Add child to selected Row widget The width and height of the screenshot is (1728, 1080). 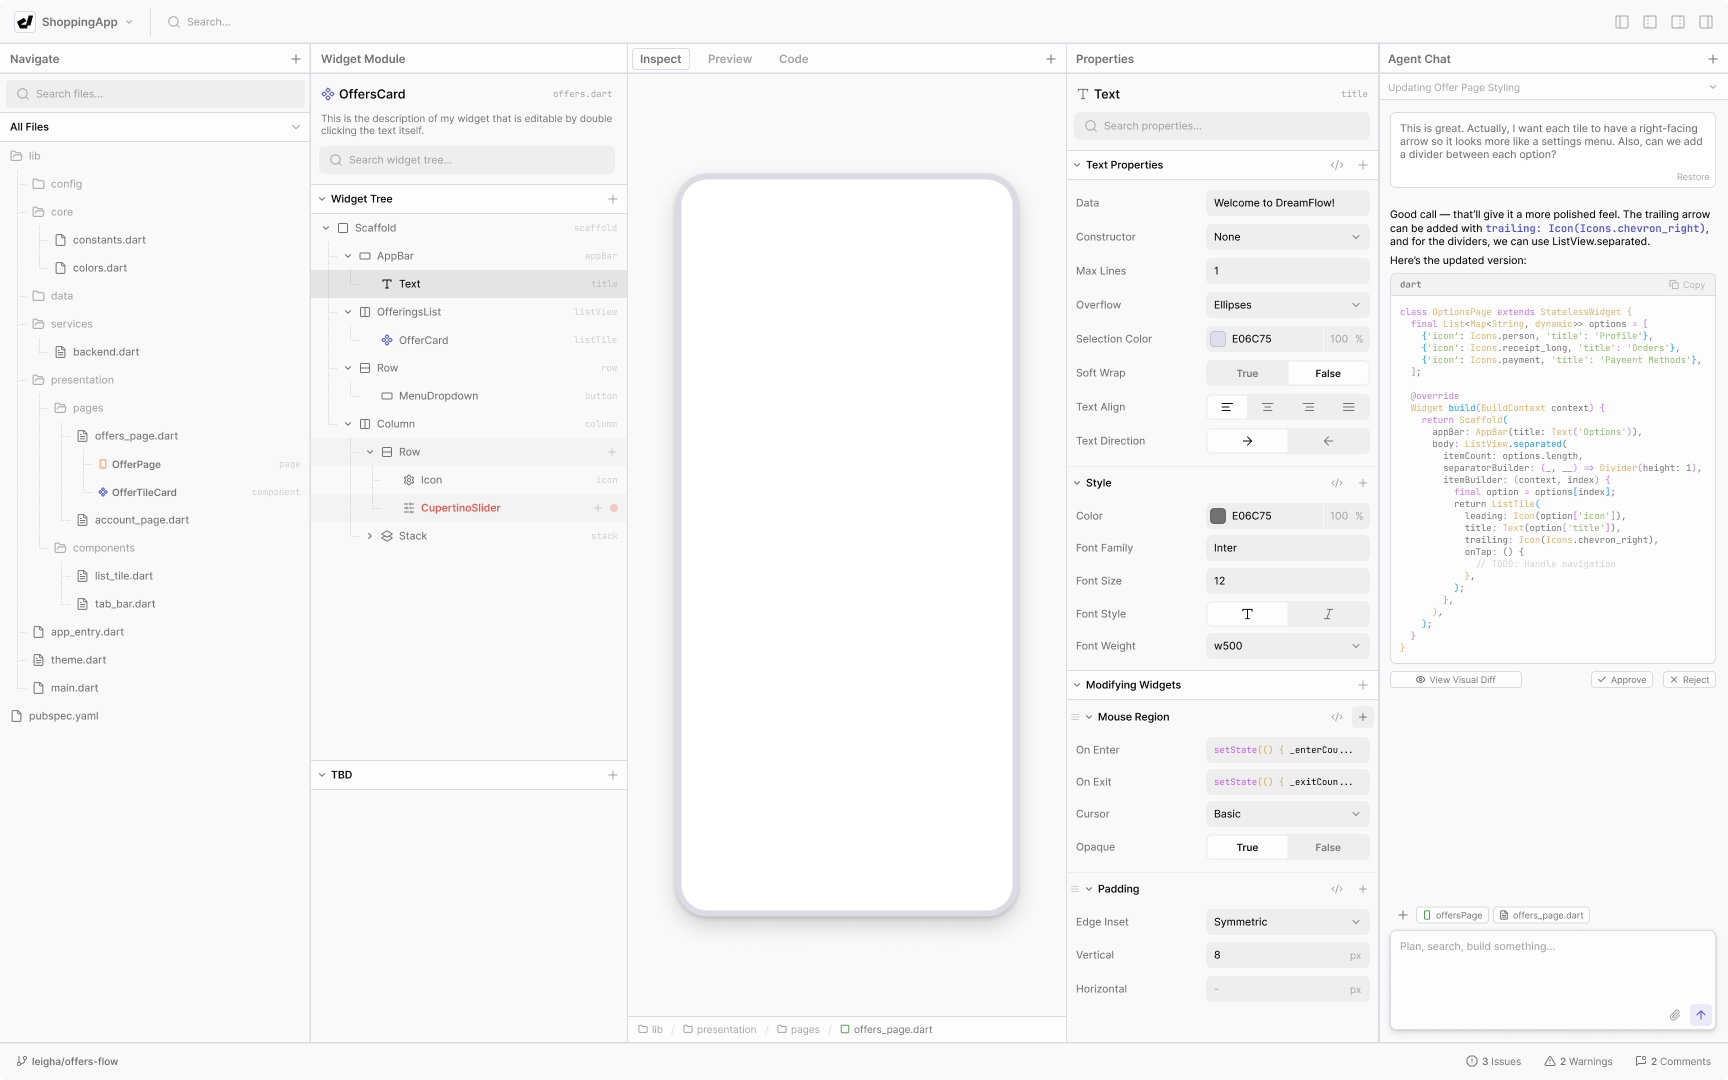point(613,452)
